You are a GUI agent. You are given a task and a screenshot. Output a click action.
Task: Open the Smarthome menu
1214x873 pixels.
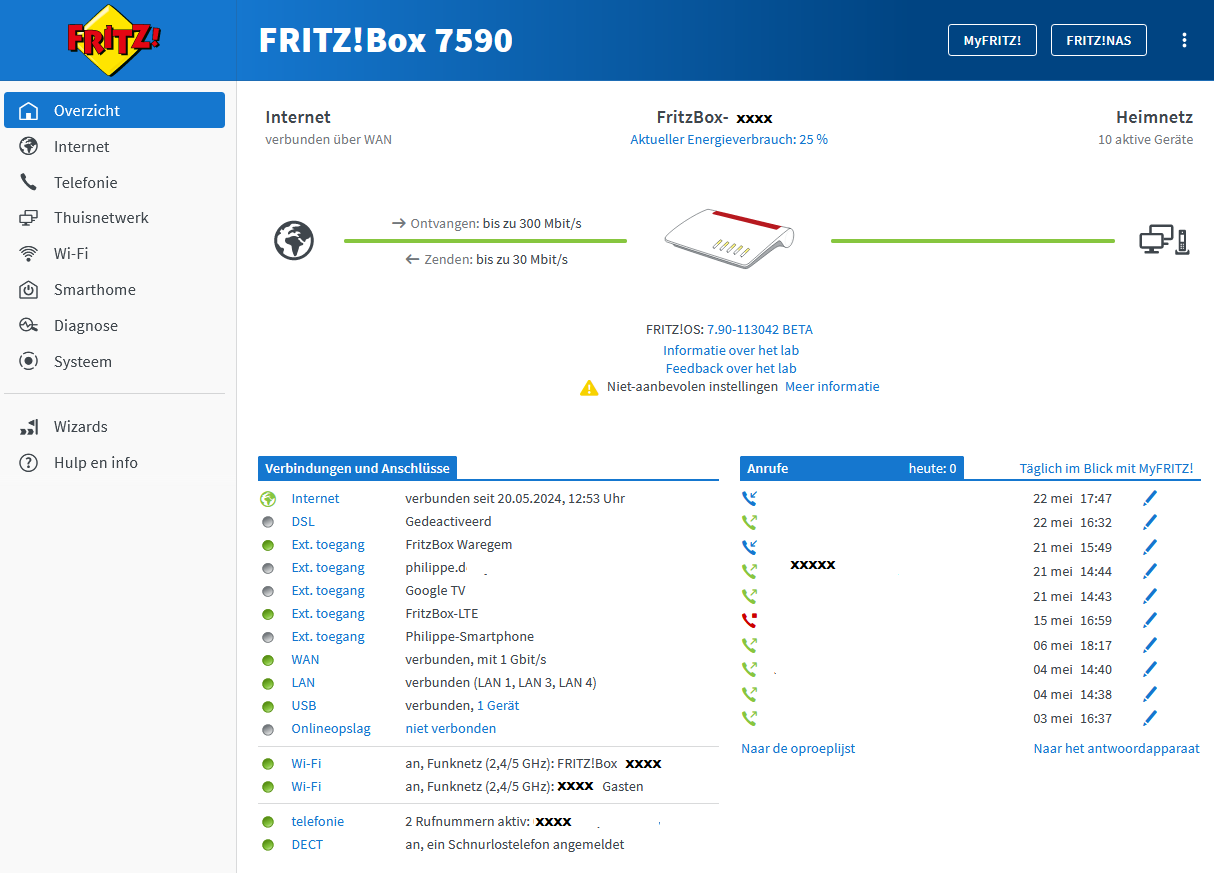[x=94, y=290]
